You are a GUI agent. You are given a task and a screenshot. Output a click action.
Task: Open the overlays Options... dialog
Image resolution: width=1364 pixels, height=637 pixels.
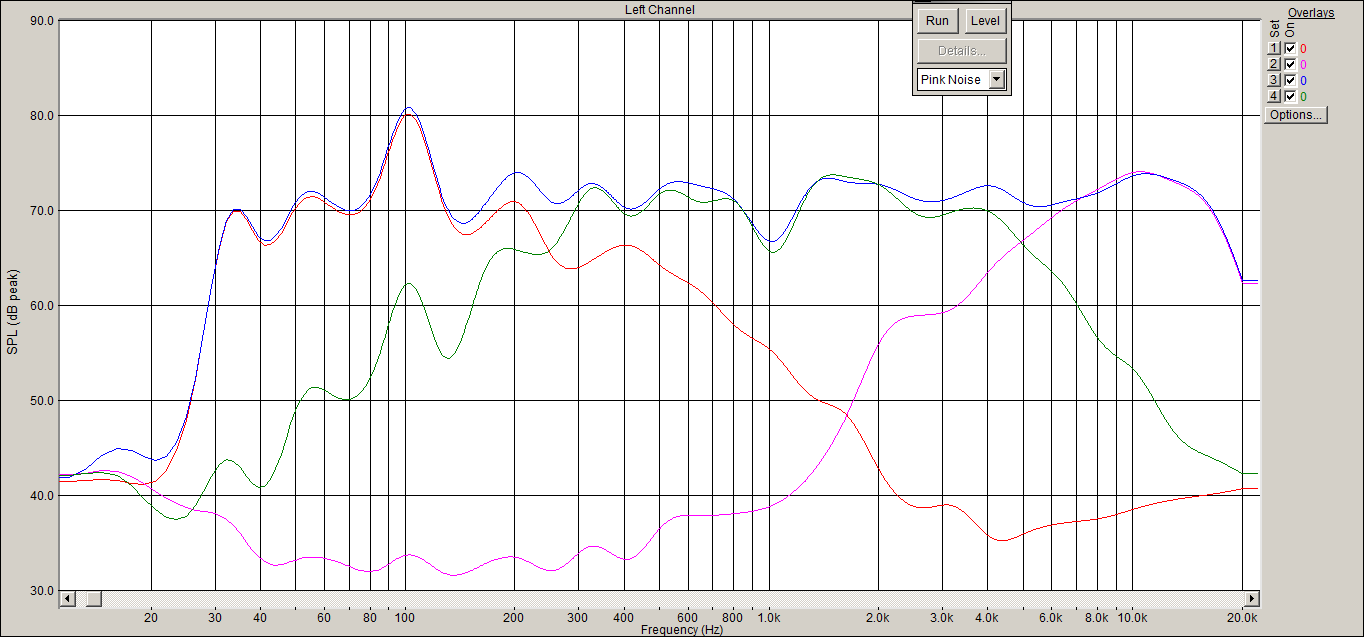pyautogui.click(x=1296, y=115)
